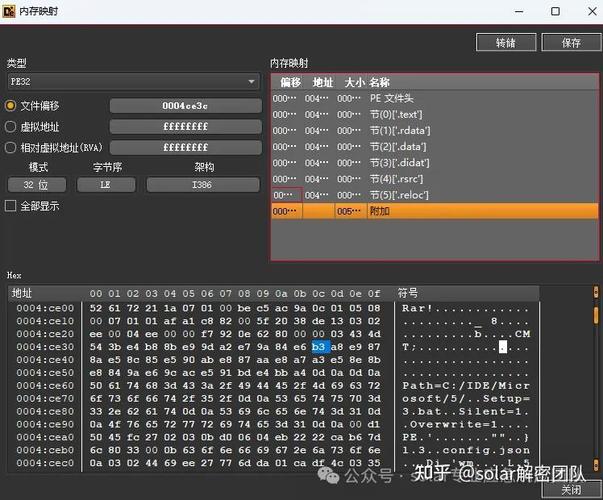Select the 节(1)['.rdata'] row
The height and width of the screenshot is (500, 603).
tap(435, 131)
